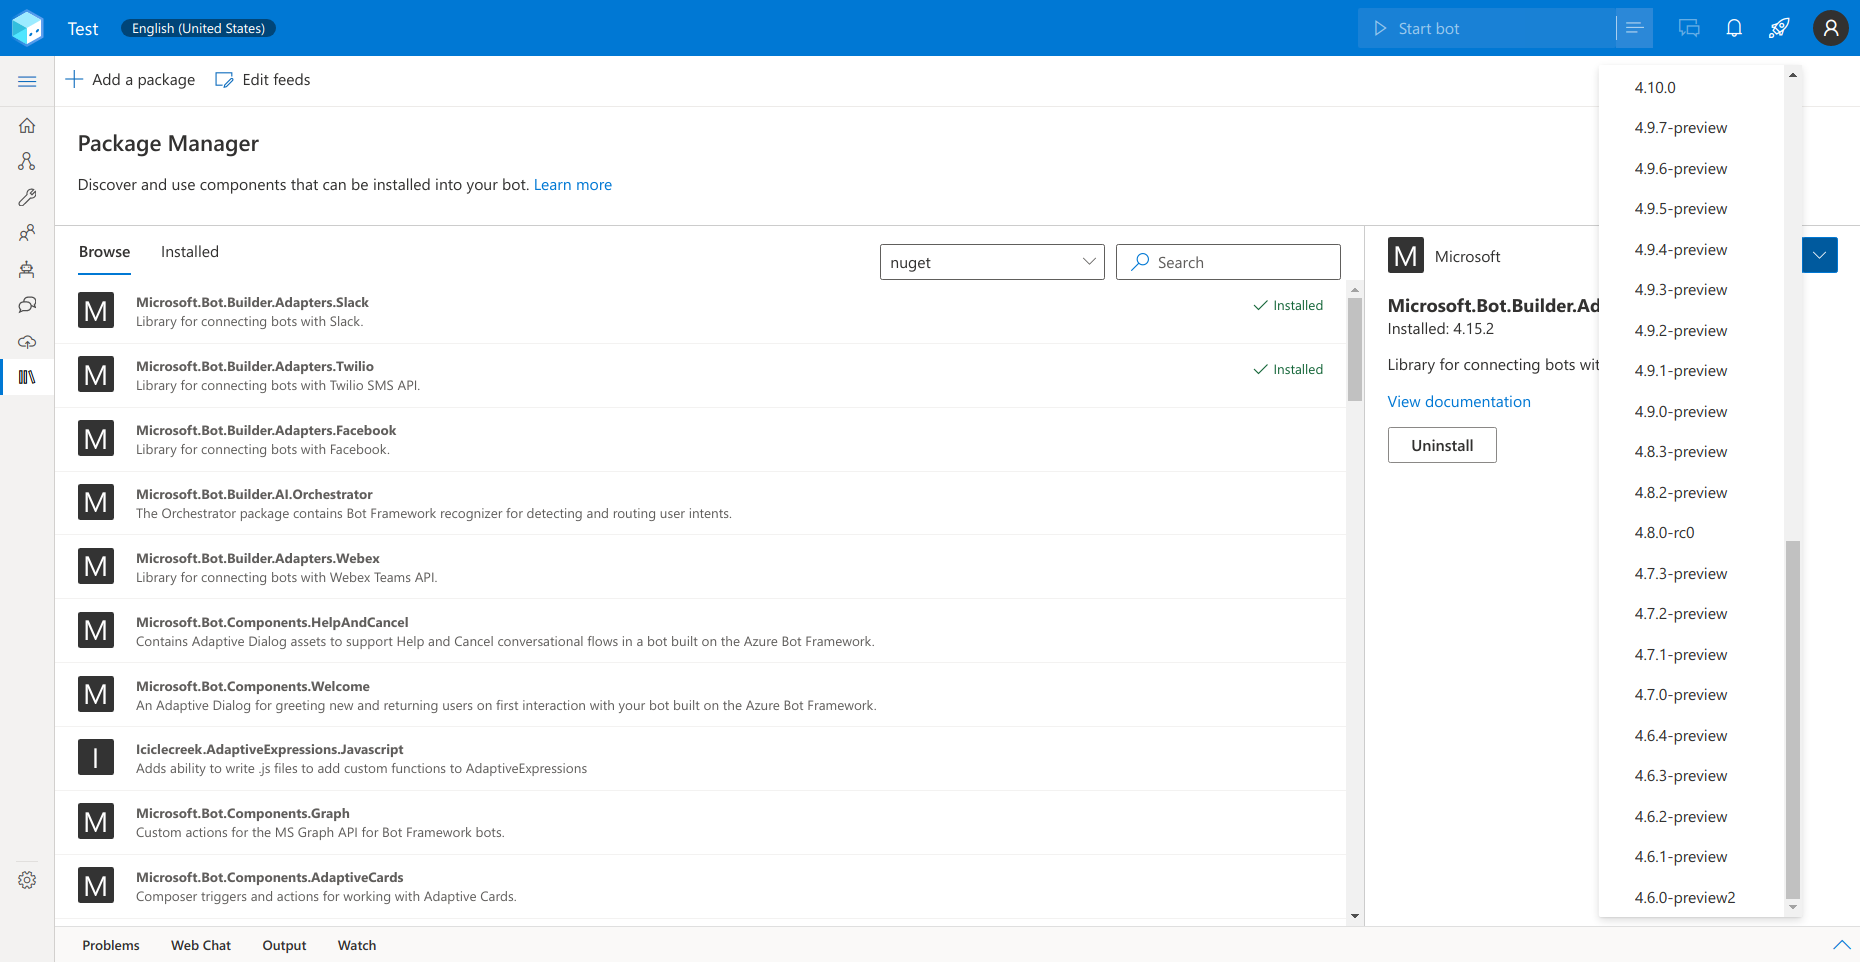Select Microsoft.Bot.Components.HelpAndCancel package

tap(700, 631)
